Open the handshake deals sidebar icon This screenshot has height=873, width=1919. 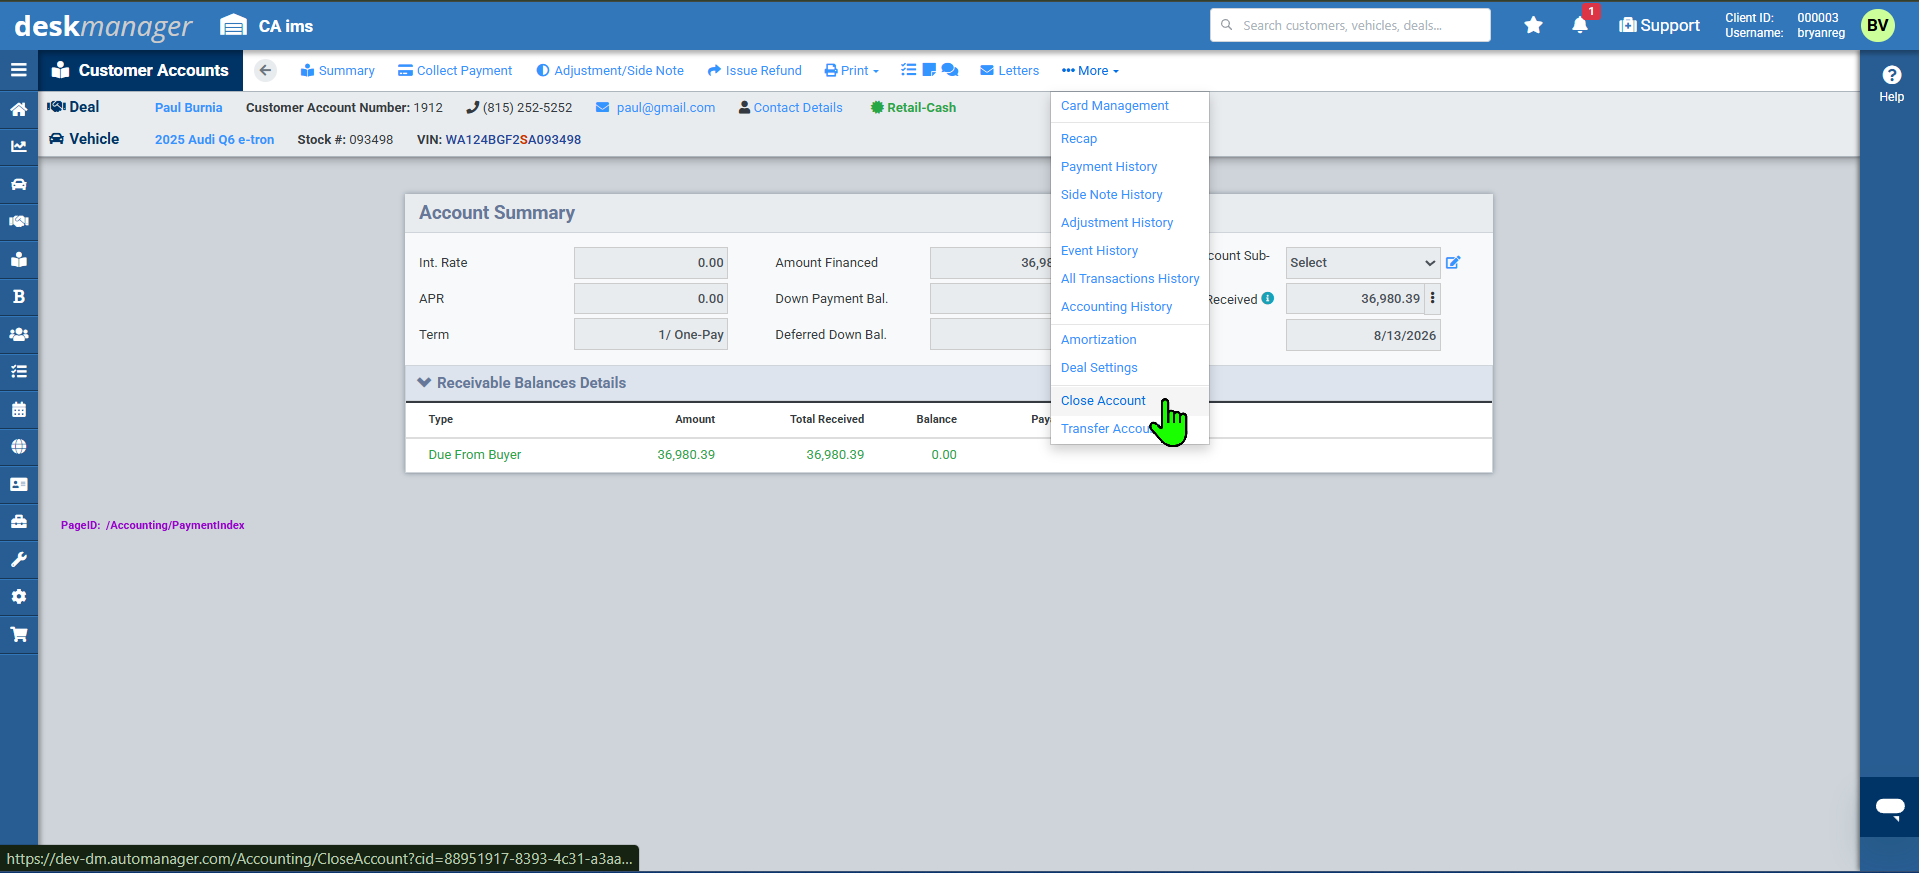click(x=18, y=221)
